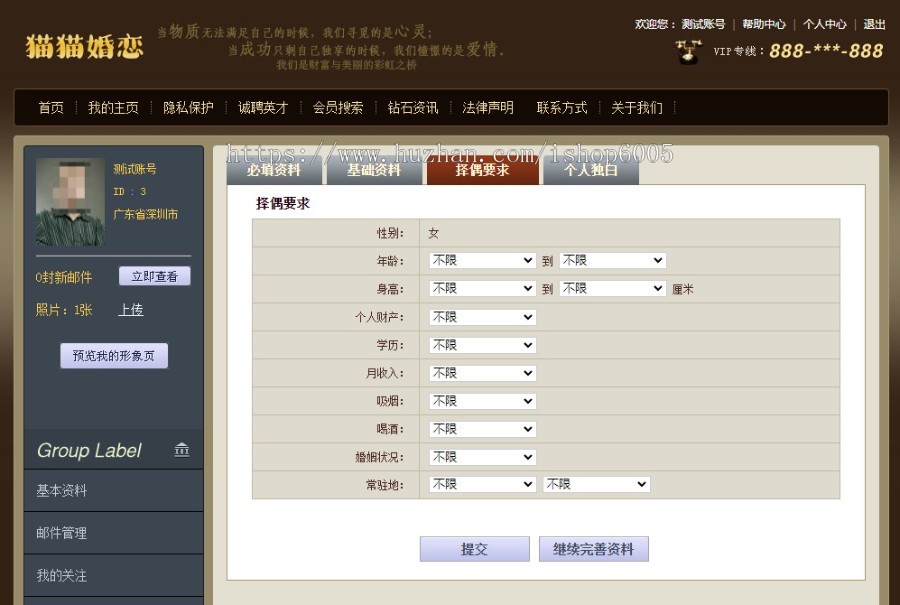This screenshot has height=605, width=900.
Task: Open 关于我们 in the navigation bar
Action: pos(637,108)
